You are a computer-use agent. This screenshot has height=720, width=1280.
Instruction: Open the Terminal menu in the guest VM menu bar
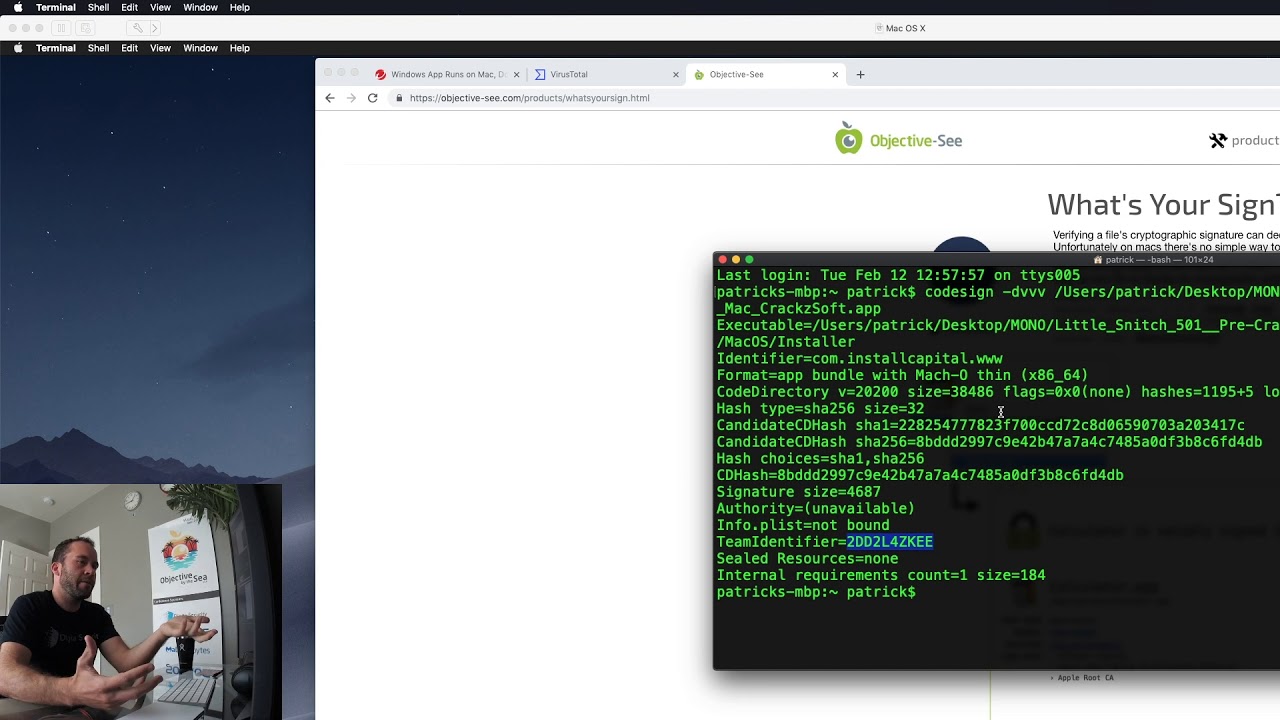(56, 48)
